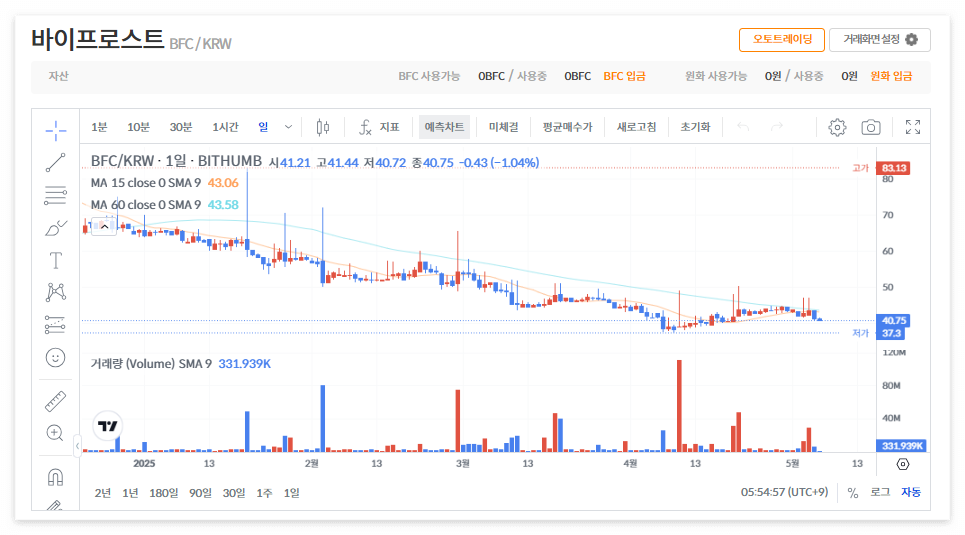Select the Text annotation tool
The image size is (965, 535).
coord(55,260)
